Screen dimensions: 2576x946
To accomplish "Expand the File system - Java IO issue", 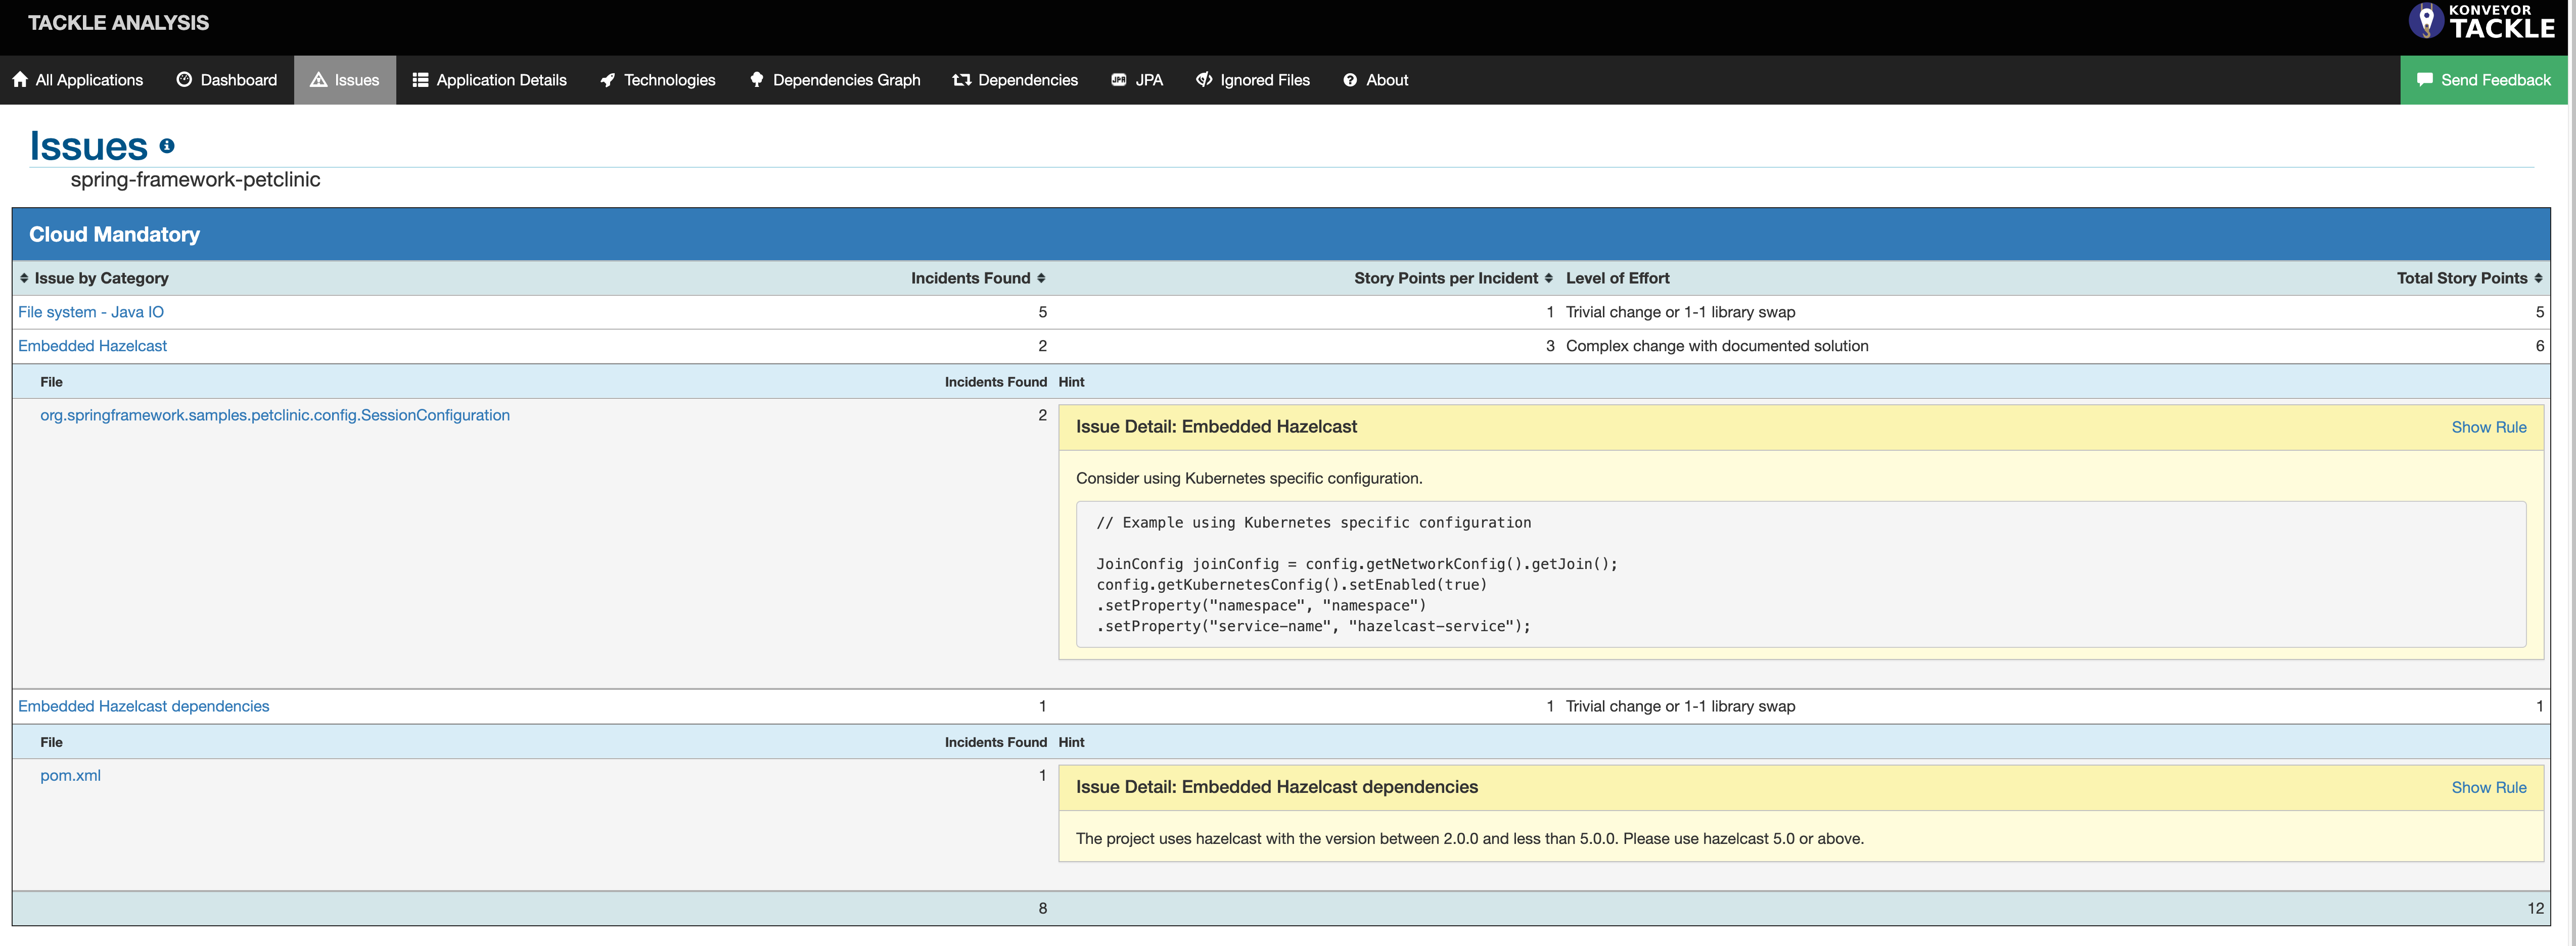I will [x=91, y=312].
